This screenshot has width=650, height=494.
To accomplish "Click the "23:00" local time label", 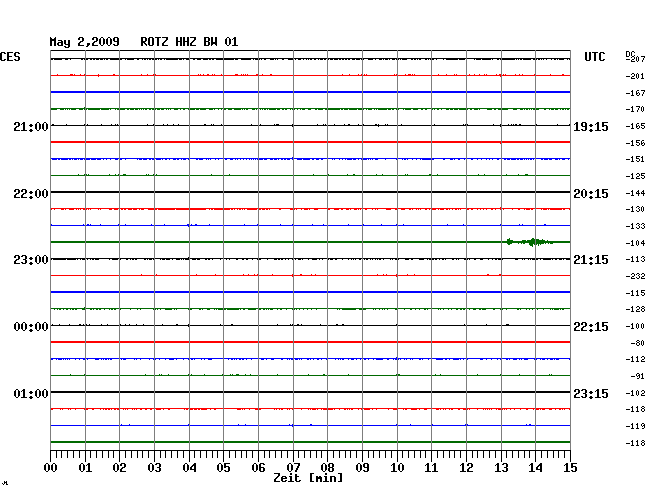I will click(x=31, y=260).
